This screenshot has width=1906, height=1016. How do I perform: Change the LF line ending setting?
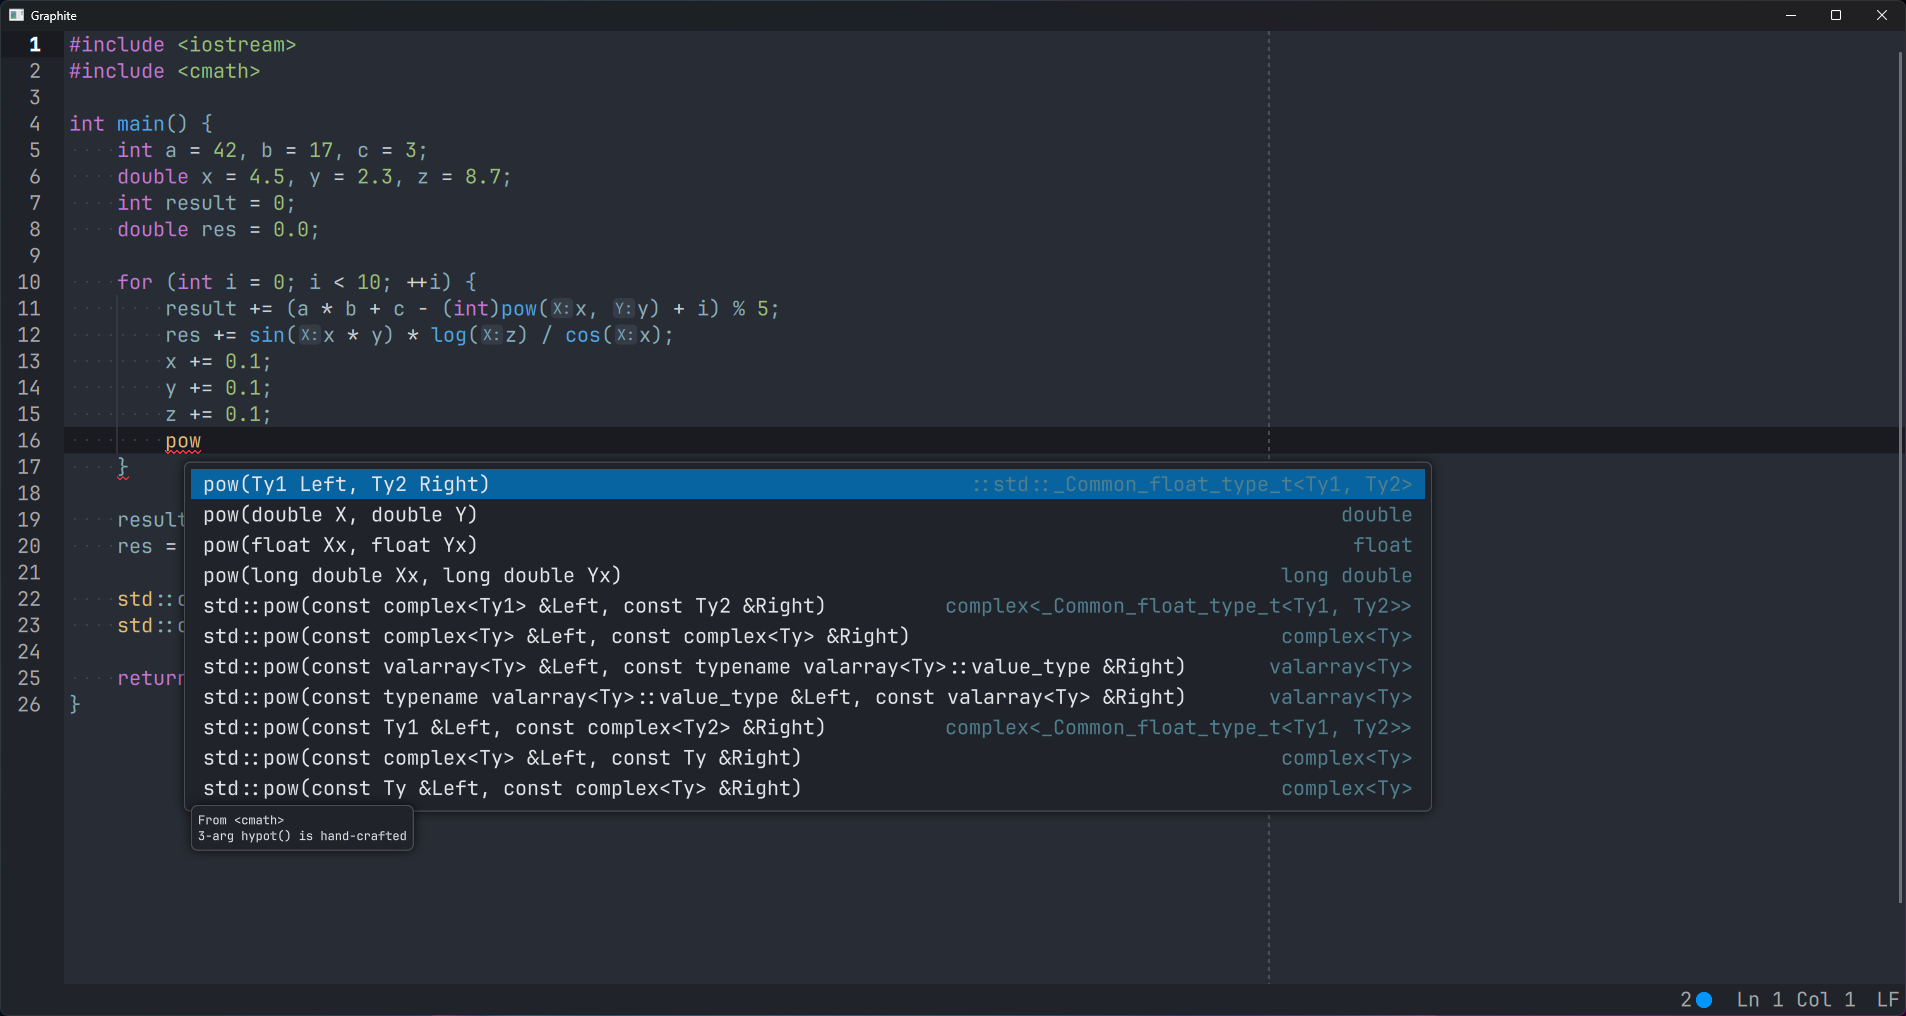pos(1887,1000)
